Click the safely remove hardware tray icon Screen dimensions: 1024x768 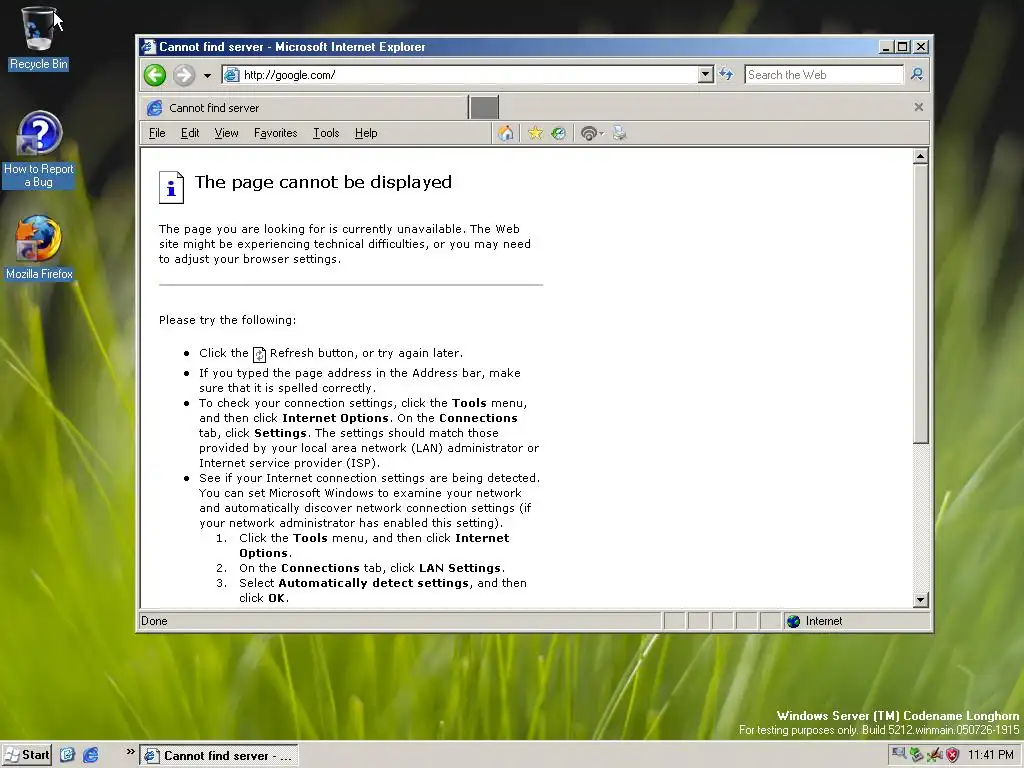[917, 755]
